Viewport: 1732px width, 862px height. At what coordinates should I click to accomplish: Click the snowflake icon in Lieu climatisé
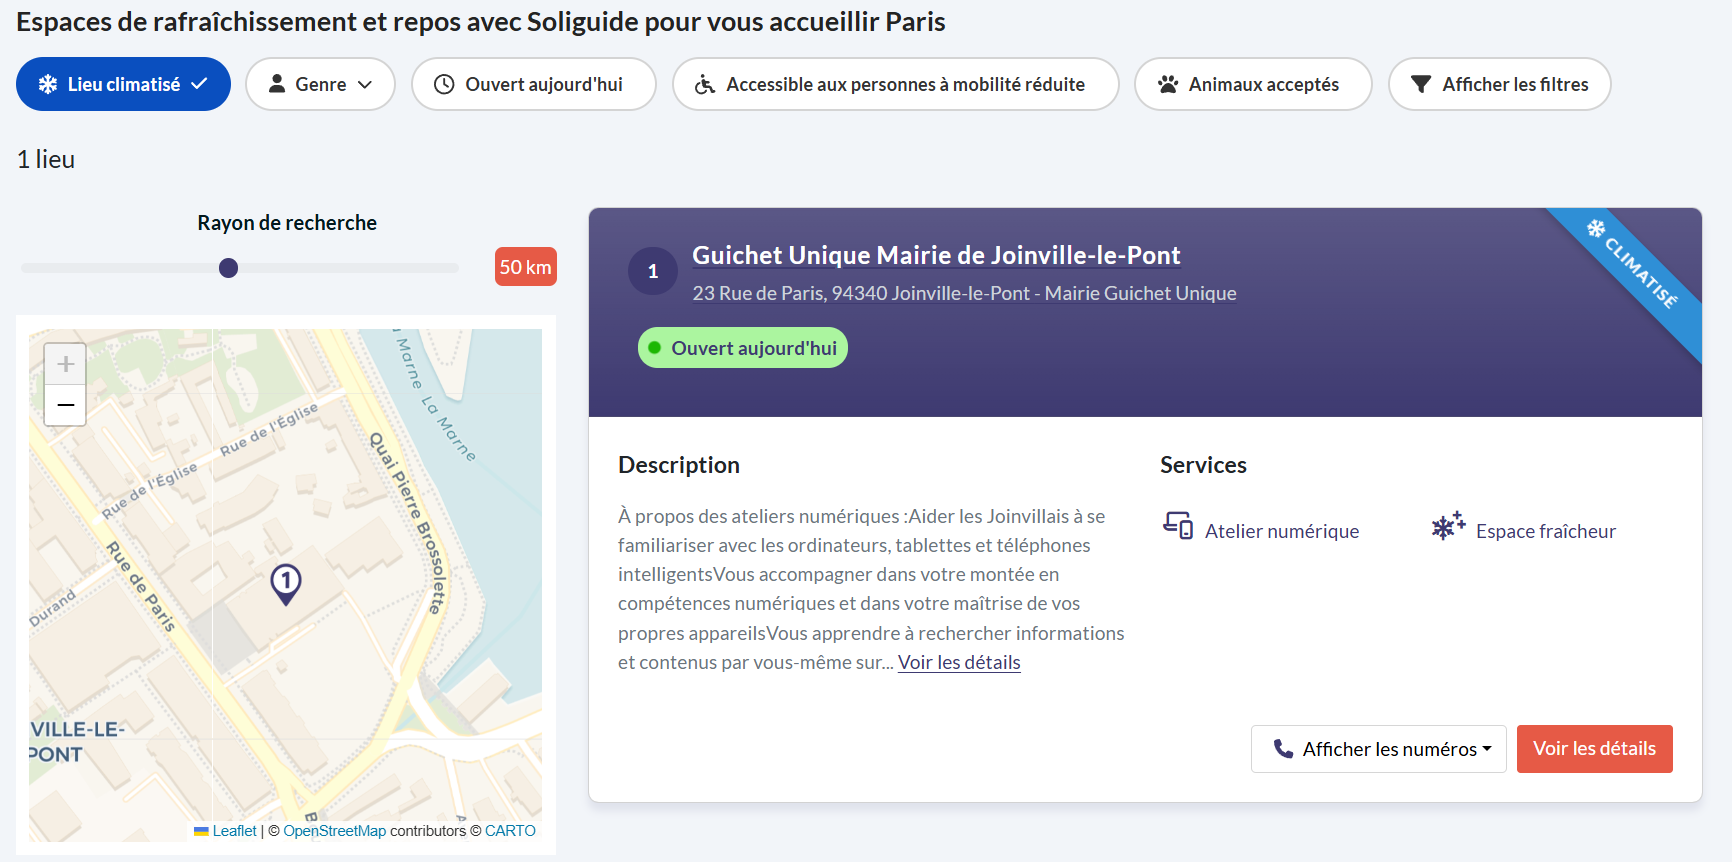pos(47,84)
